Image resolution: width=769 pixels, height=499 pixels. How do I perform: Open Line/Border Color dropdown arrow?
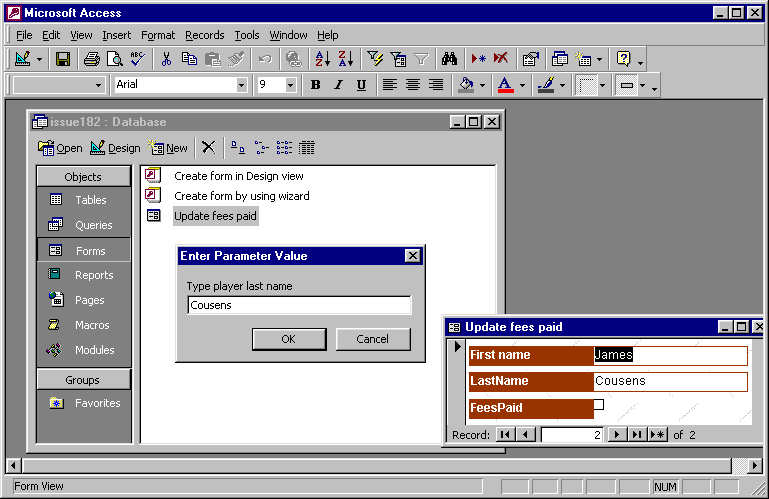click(x=563, y=85)
